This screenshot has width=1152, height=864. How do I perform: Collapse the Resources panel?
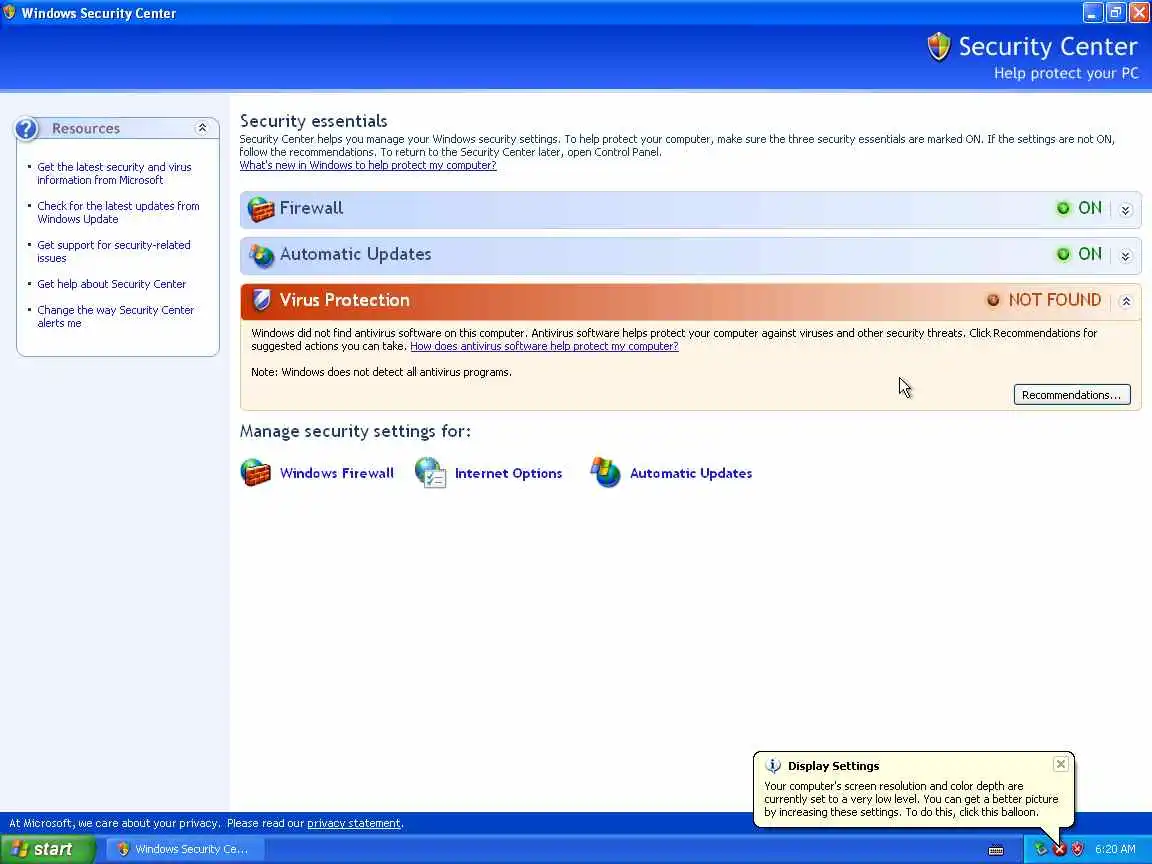[x=202, y=128]
